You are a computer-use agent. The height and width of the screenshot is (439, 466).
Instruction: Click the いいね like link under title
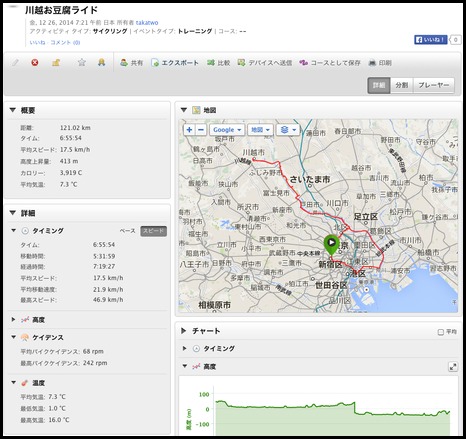point(37,43)
